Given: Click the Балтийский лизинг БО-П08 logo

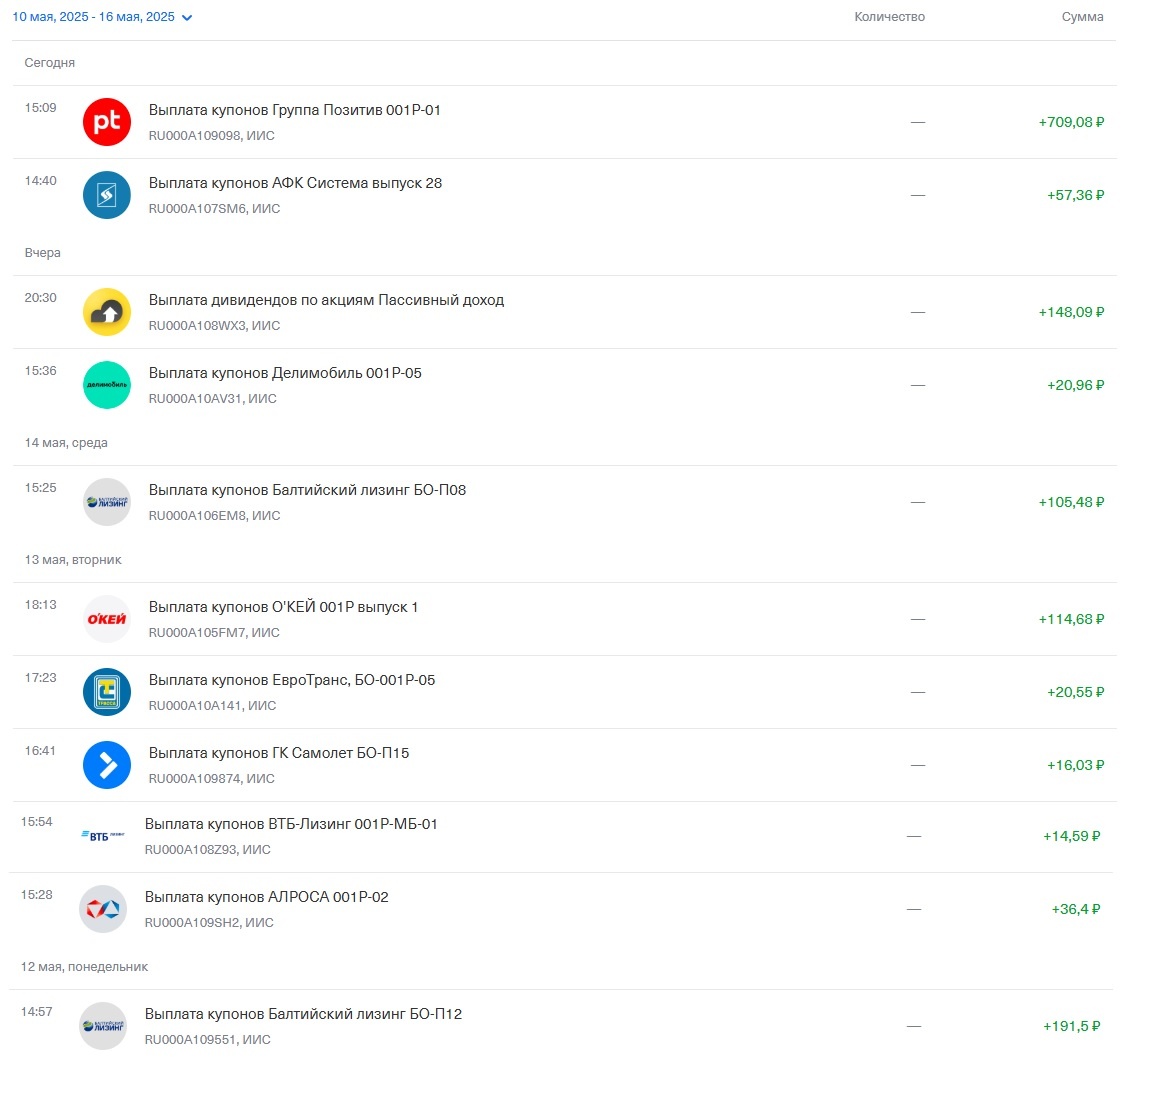Looking at the screenshot, I should [106, 502].
